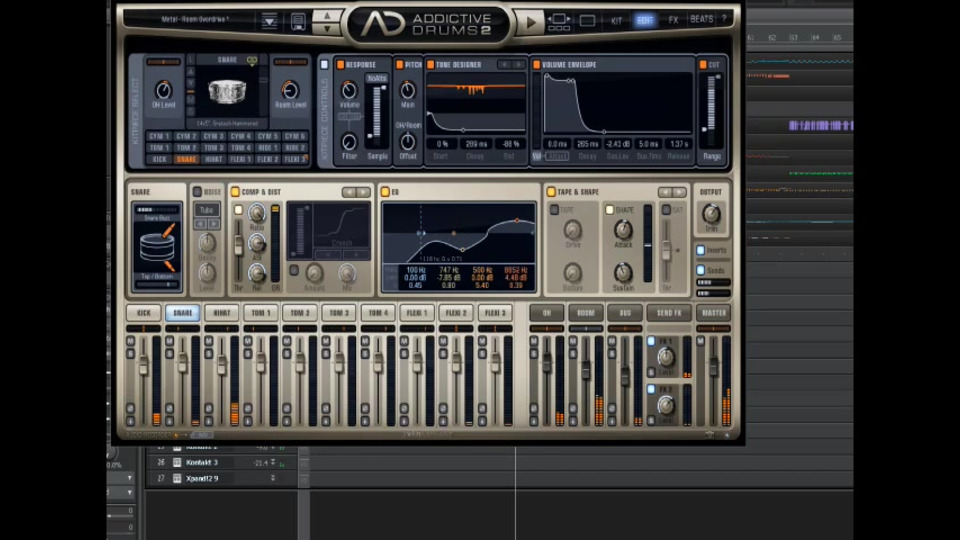
Task: Click the FX 1 Level knob
Action: pos(666,356)
